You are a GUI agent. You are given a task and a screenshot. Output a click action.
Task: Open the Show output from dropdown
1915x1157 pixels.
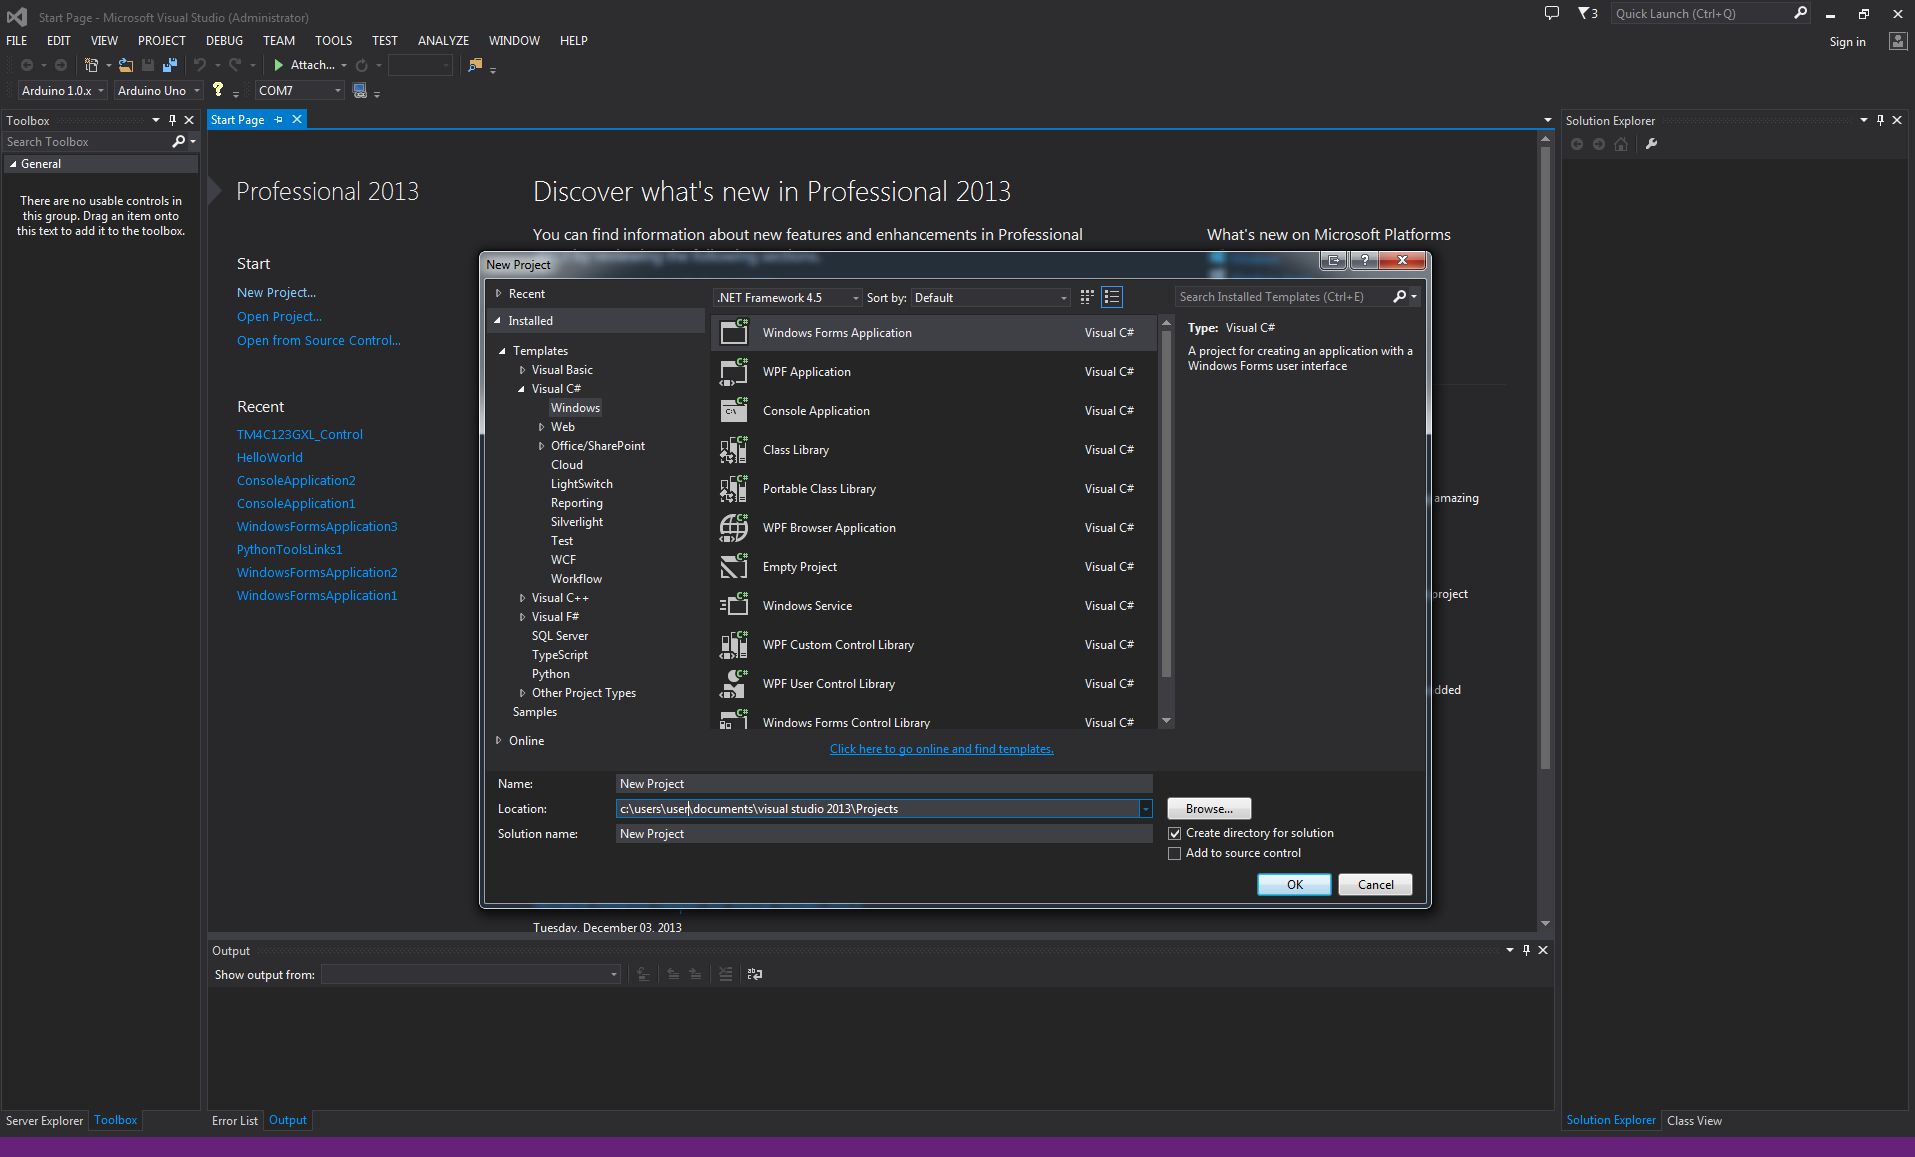(470, 974)
